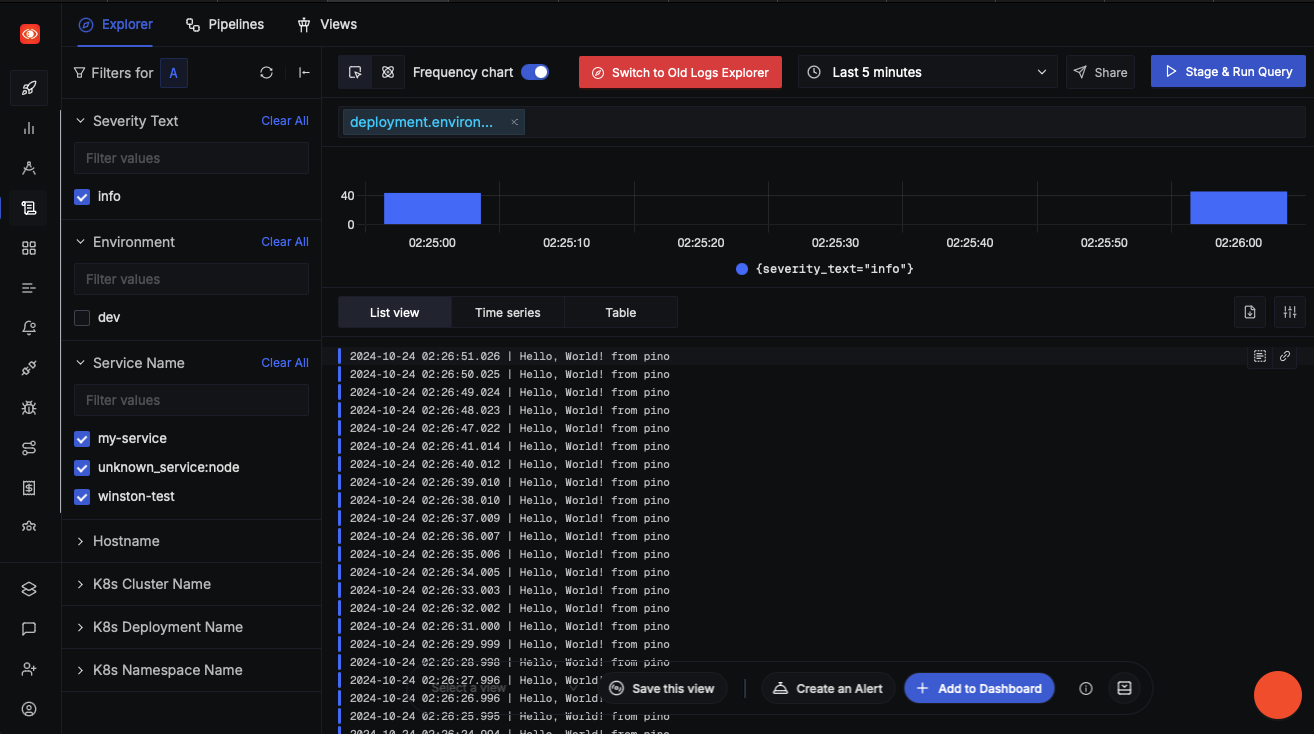Remove the deployment.environ... query tag
The image size is (1314, 734).
pos(515,122)
